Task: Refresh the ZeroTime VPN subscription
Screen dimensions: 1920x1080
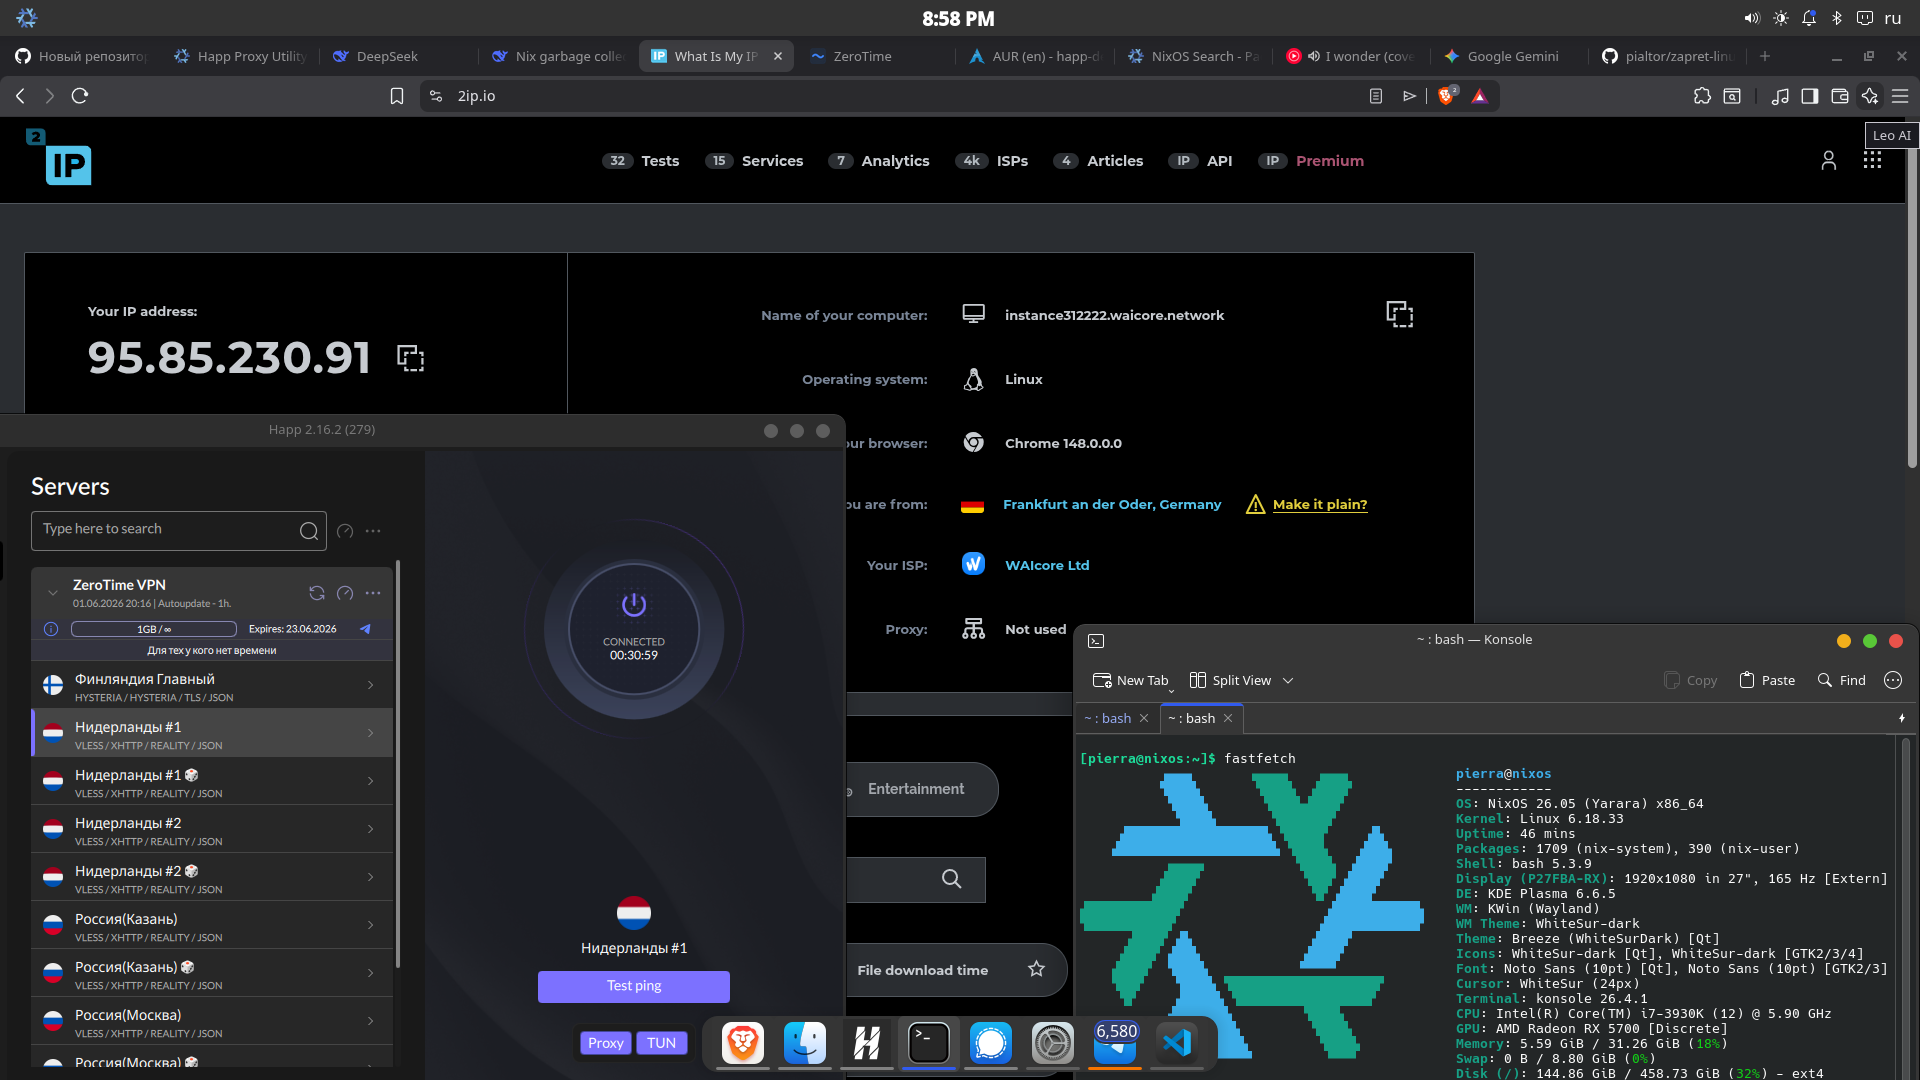Action: (317, 593)
